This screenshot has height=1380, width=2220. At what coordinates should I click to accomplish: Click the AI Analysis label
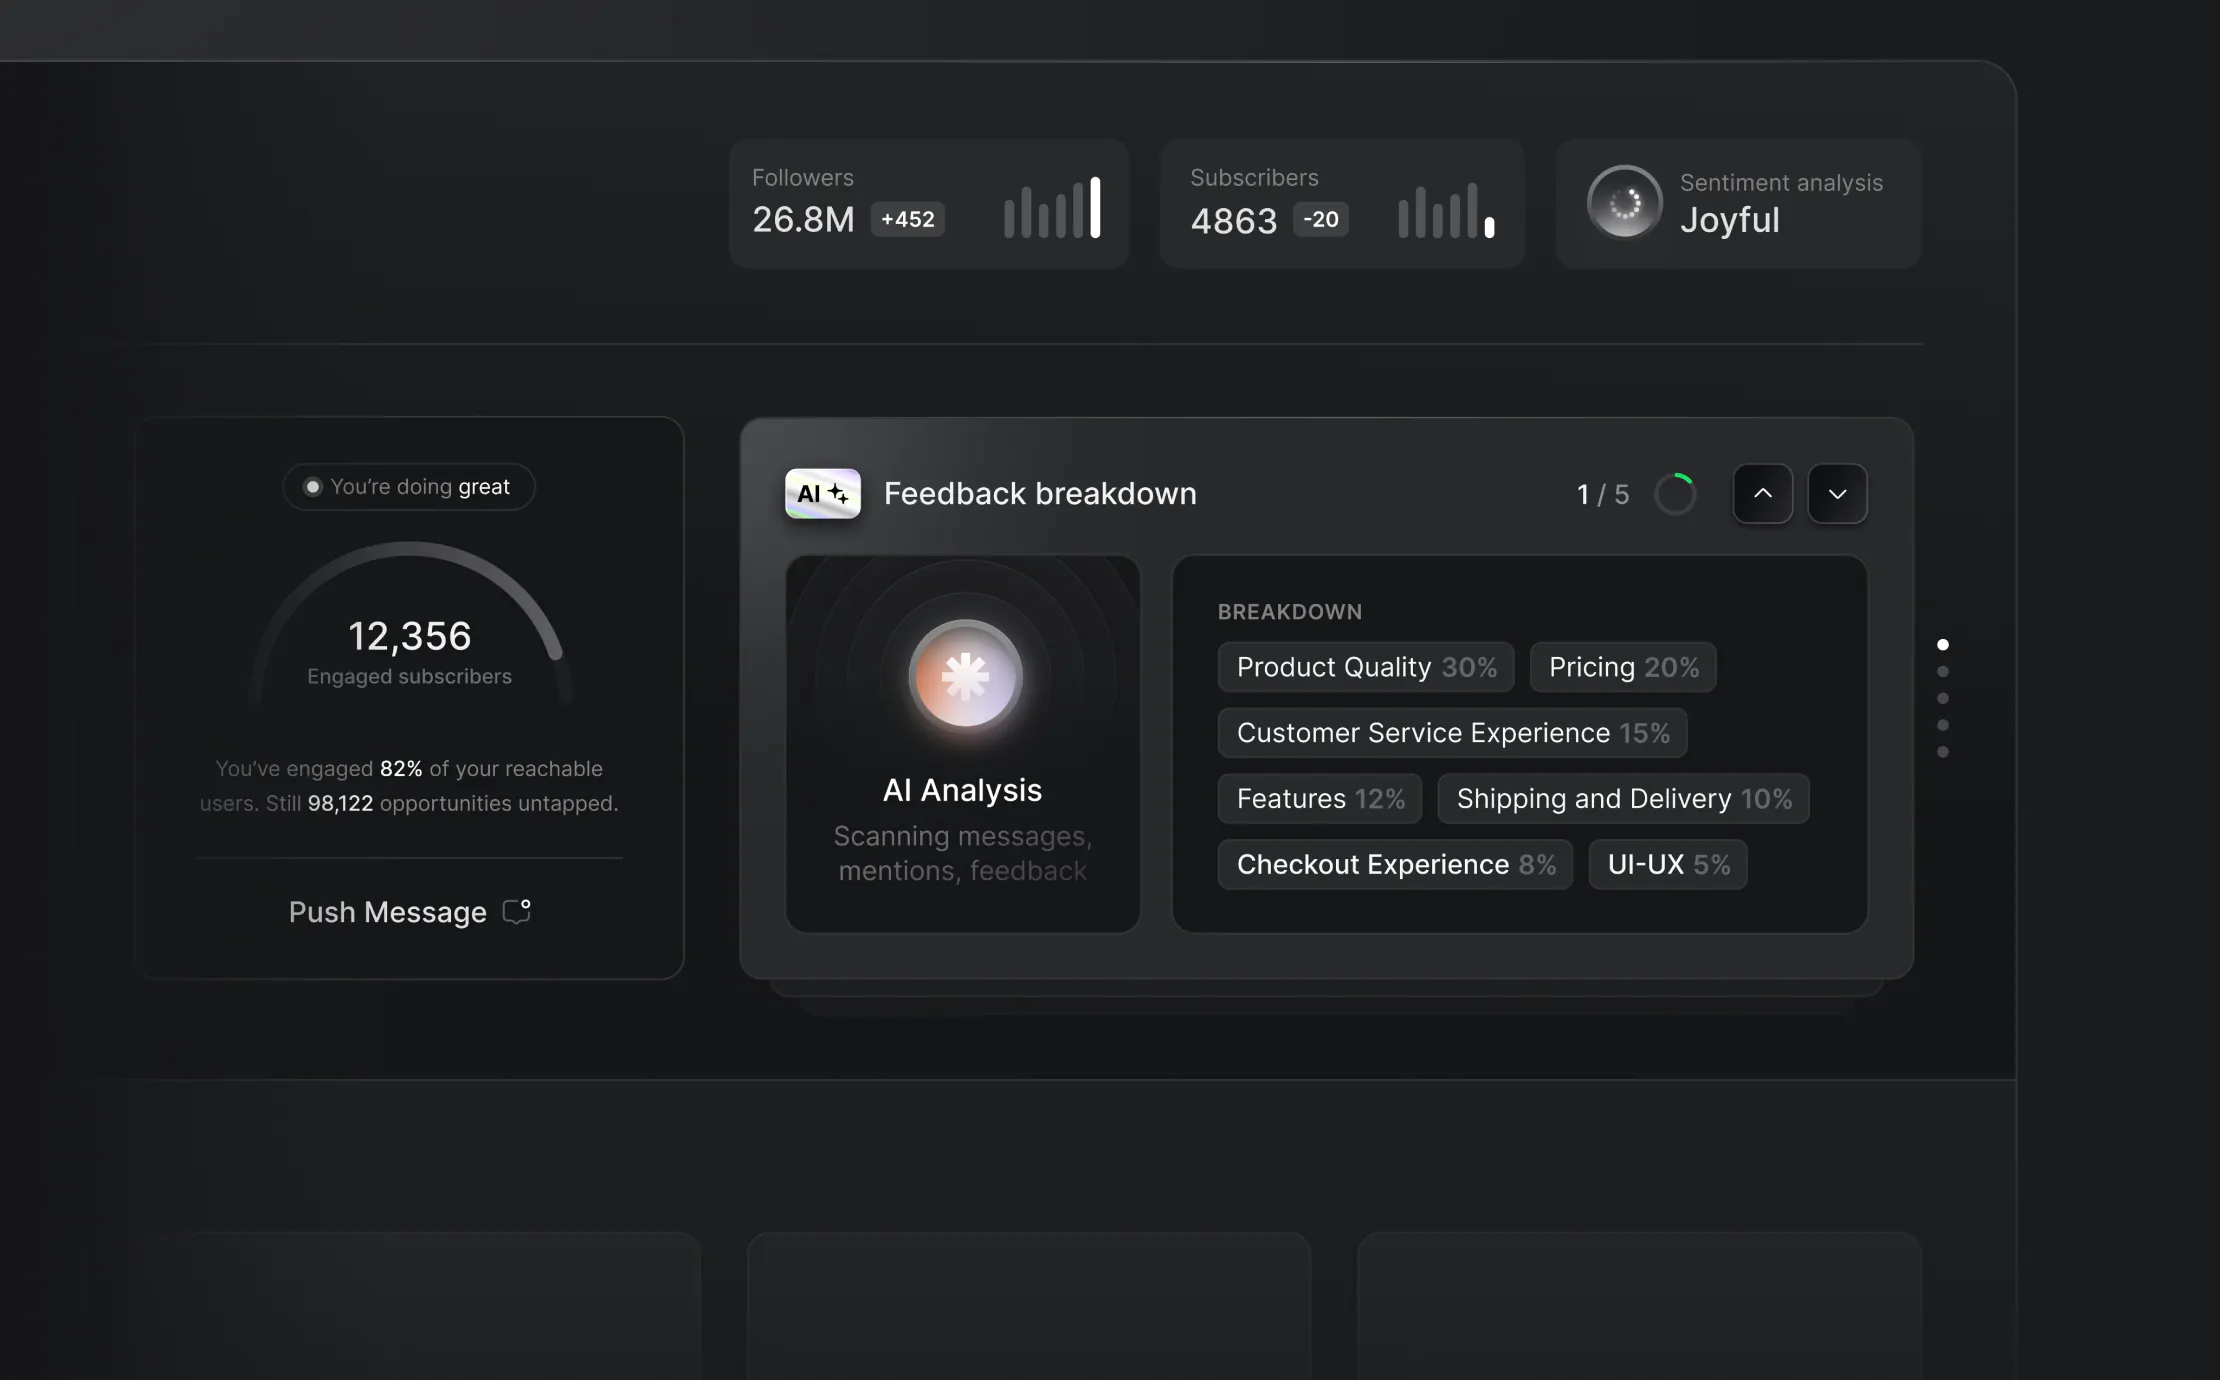pyautogui.click(x=962, y=791)
